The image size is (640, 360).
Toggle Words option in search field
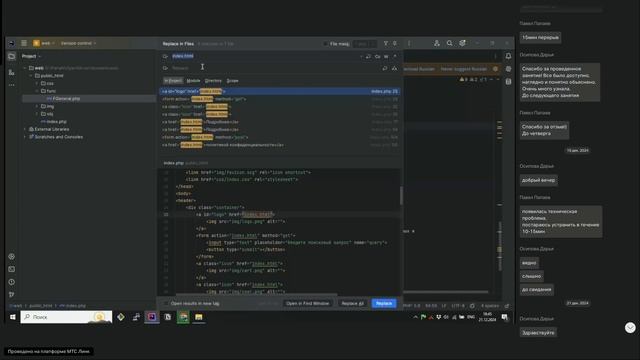[x=386, y=56]
